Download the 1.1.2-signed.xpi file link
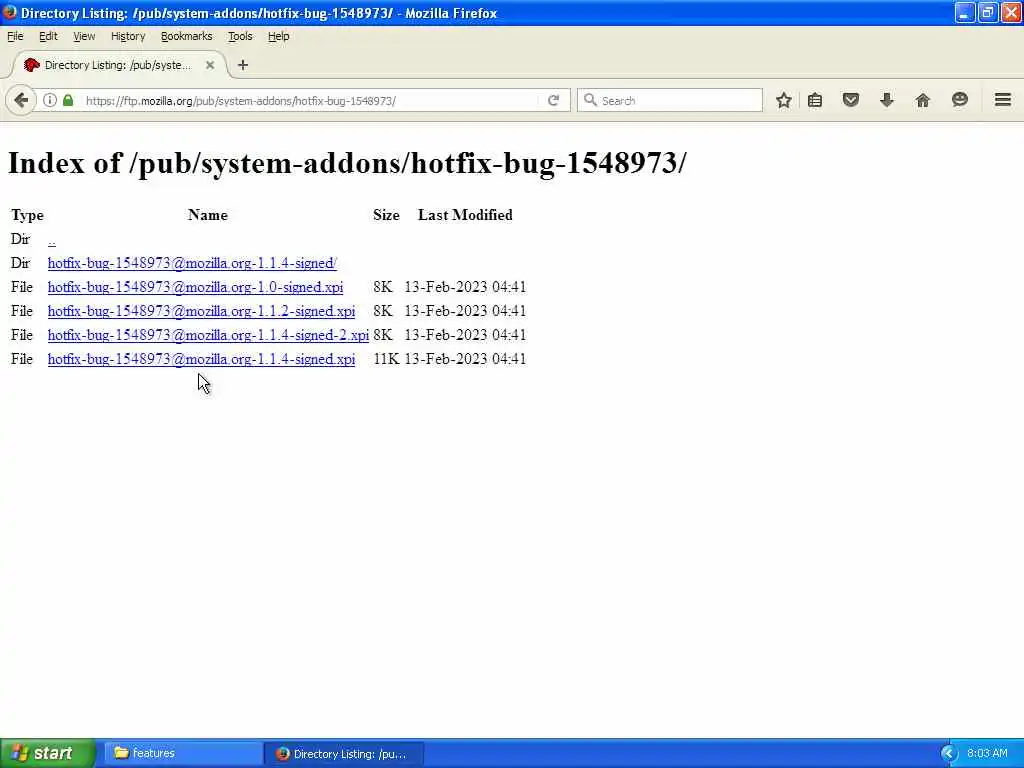Viewport: 1024px width, 768px height. pyautogui.click(x=201, y=311)
